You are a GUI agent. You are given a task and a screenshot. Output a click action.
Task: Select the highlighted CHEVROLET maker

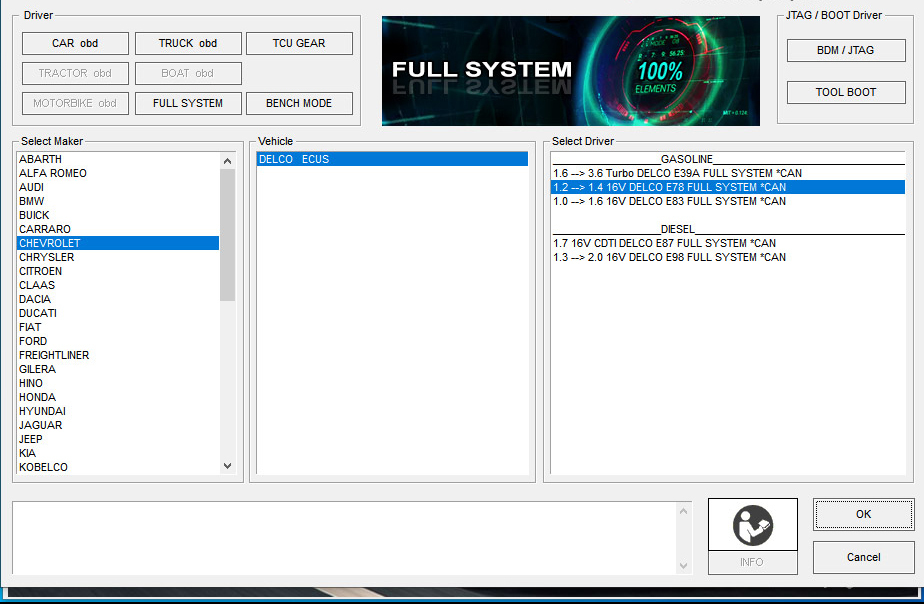(x=118, y=243)
